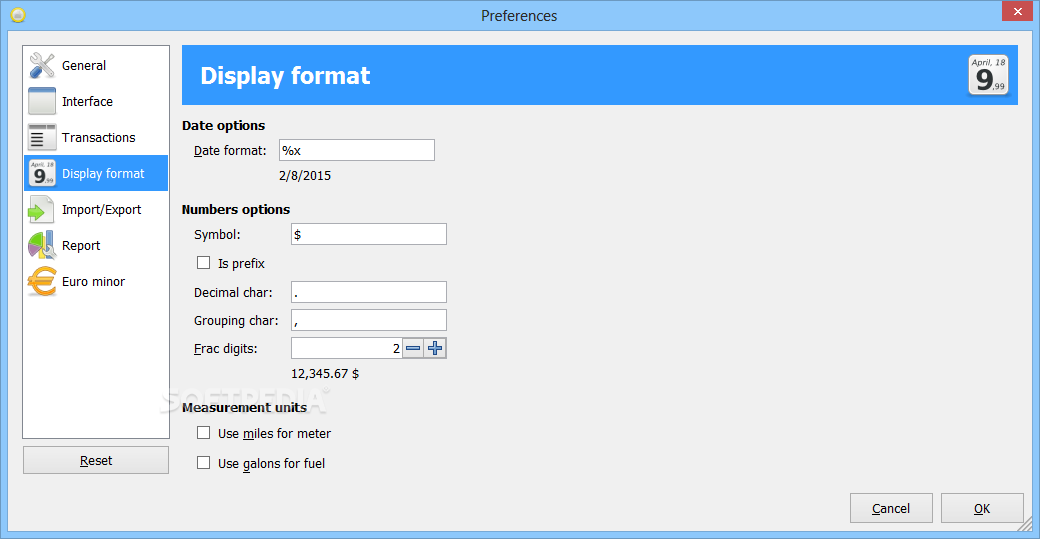
Task: Confirm preferences with the OK button
Action: point(982,508)
